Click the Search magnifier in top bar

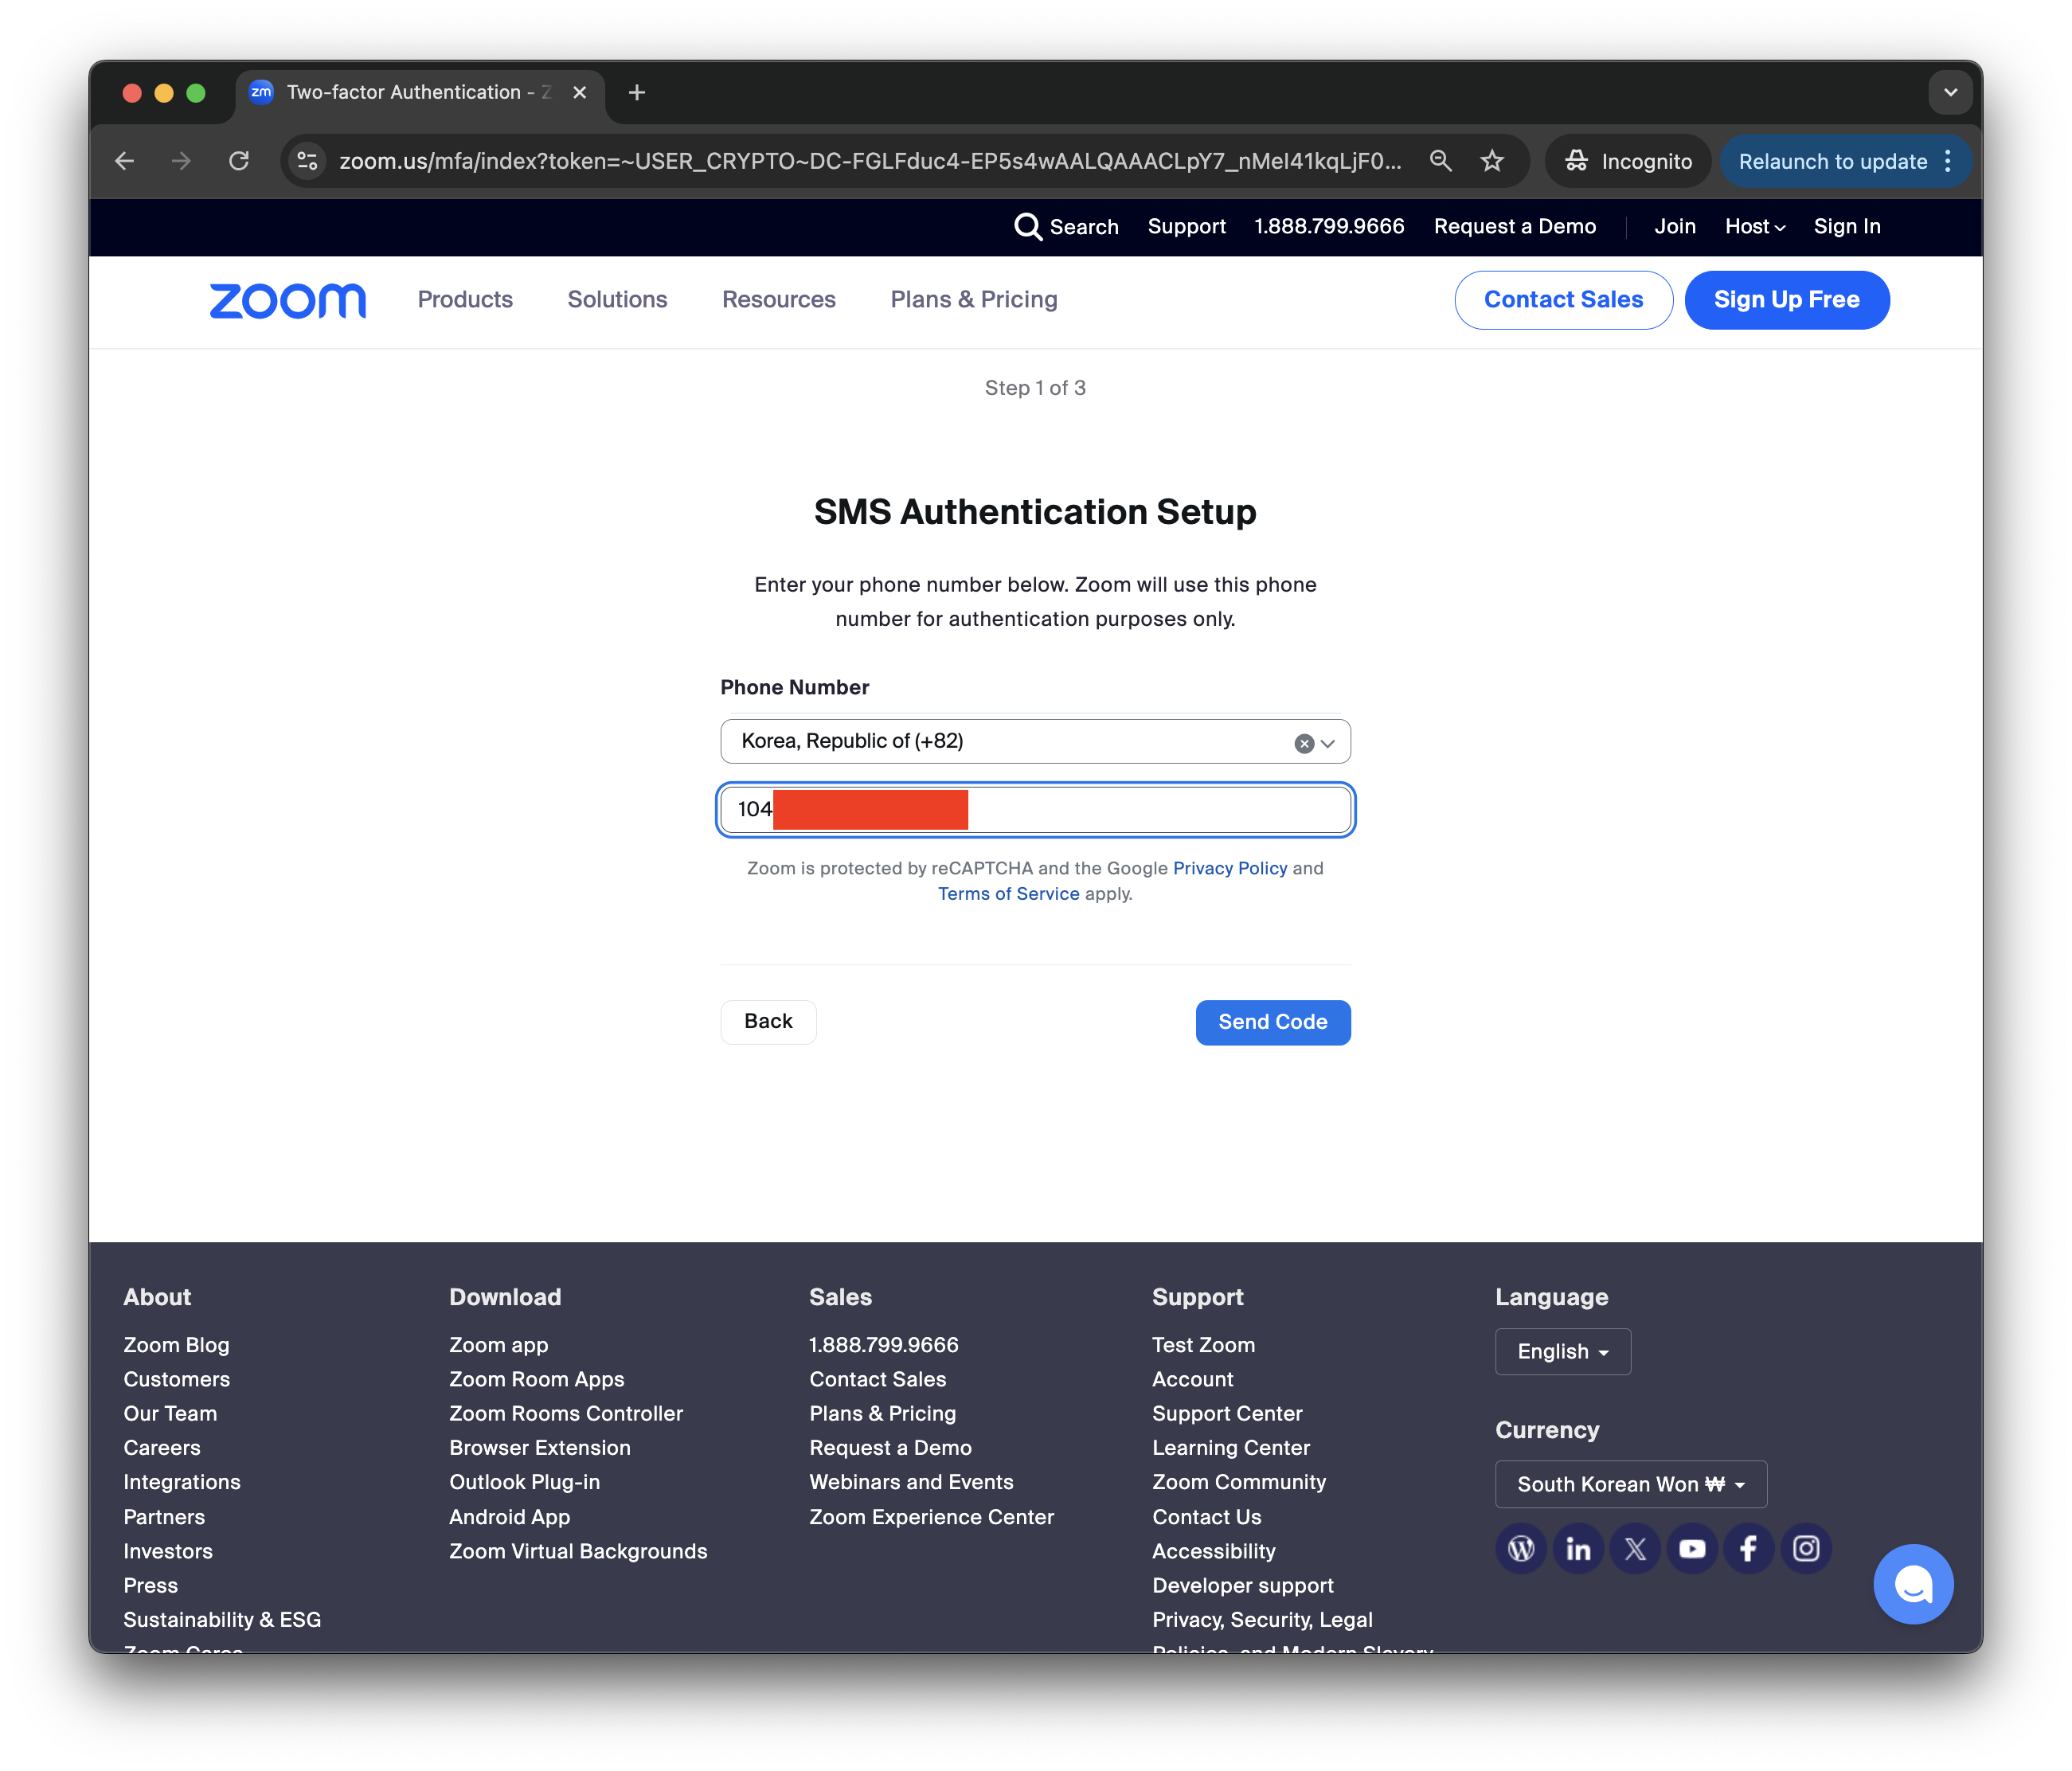pos(1027,226)
